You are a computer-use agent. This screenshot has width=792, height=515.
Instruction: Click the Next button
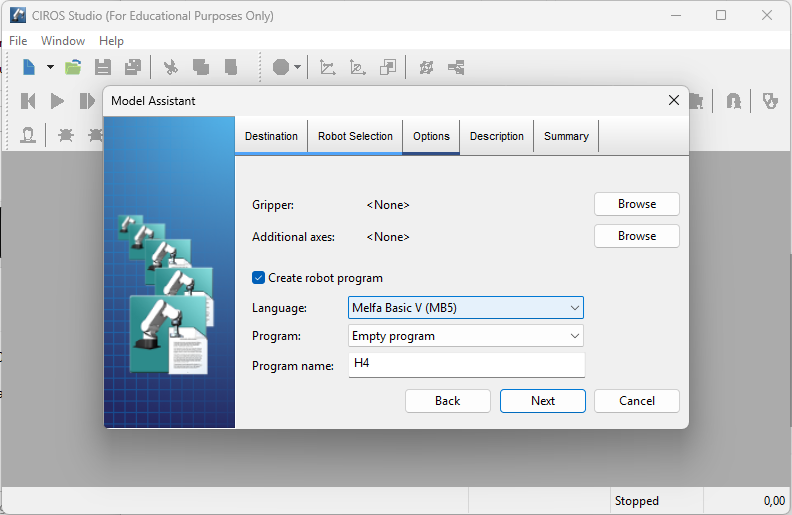(543, 401)
